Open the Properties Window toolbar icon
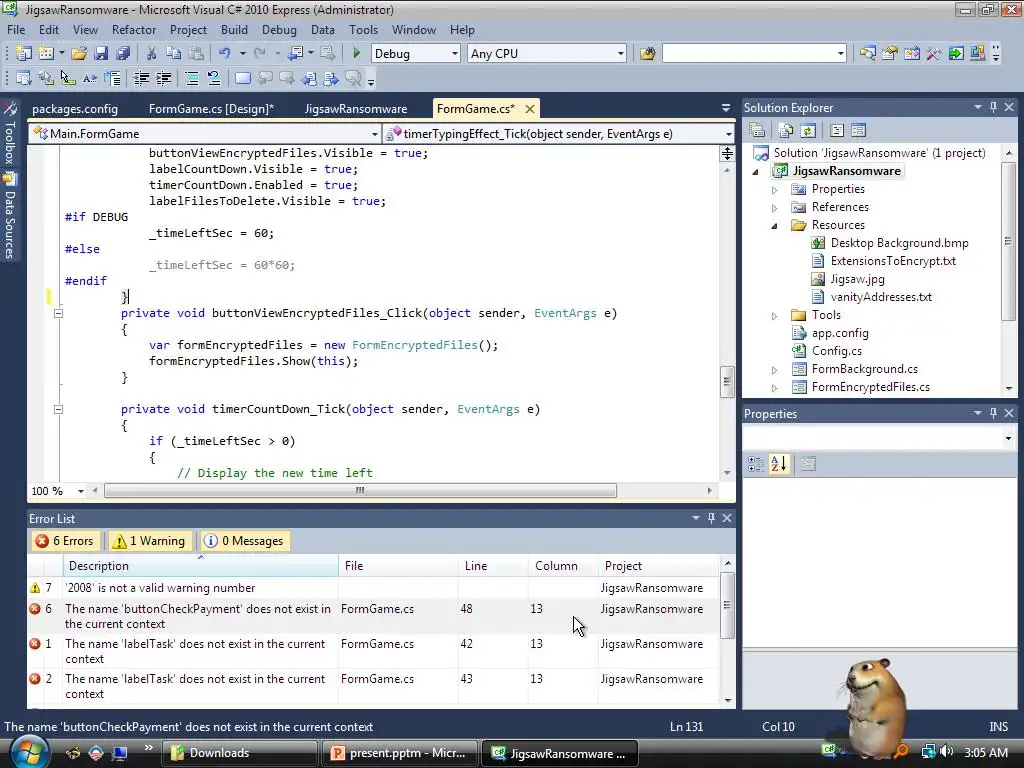This screenshot has width=1024, height=768. [889, 54]
